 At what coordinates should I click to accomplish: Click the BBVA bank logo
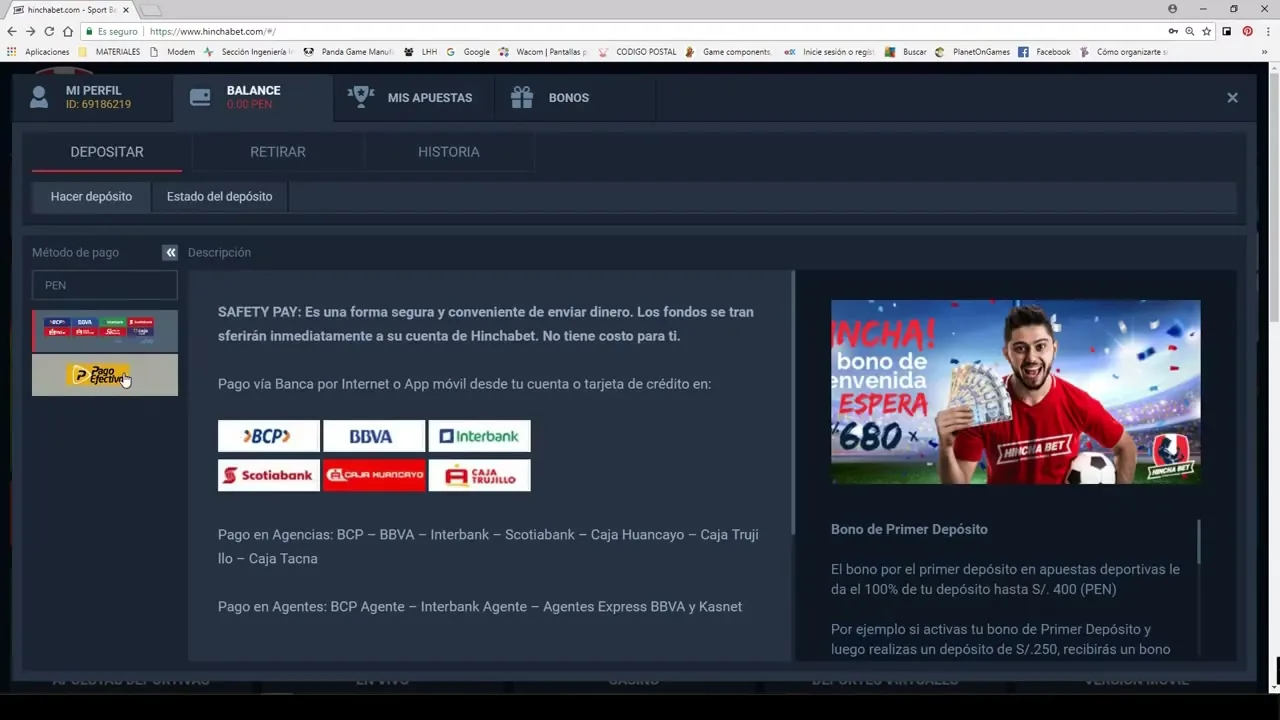point(374,436)
